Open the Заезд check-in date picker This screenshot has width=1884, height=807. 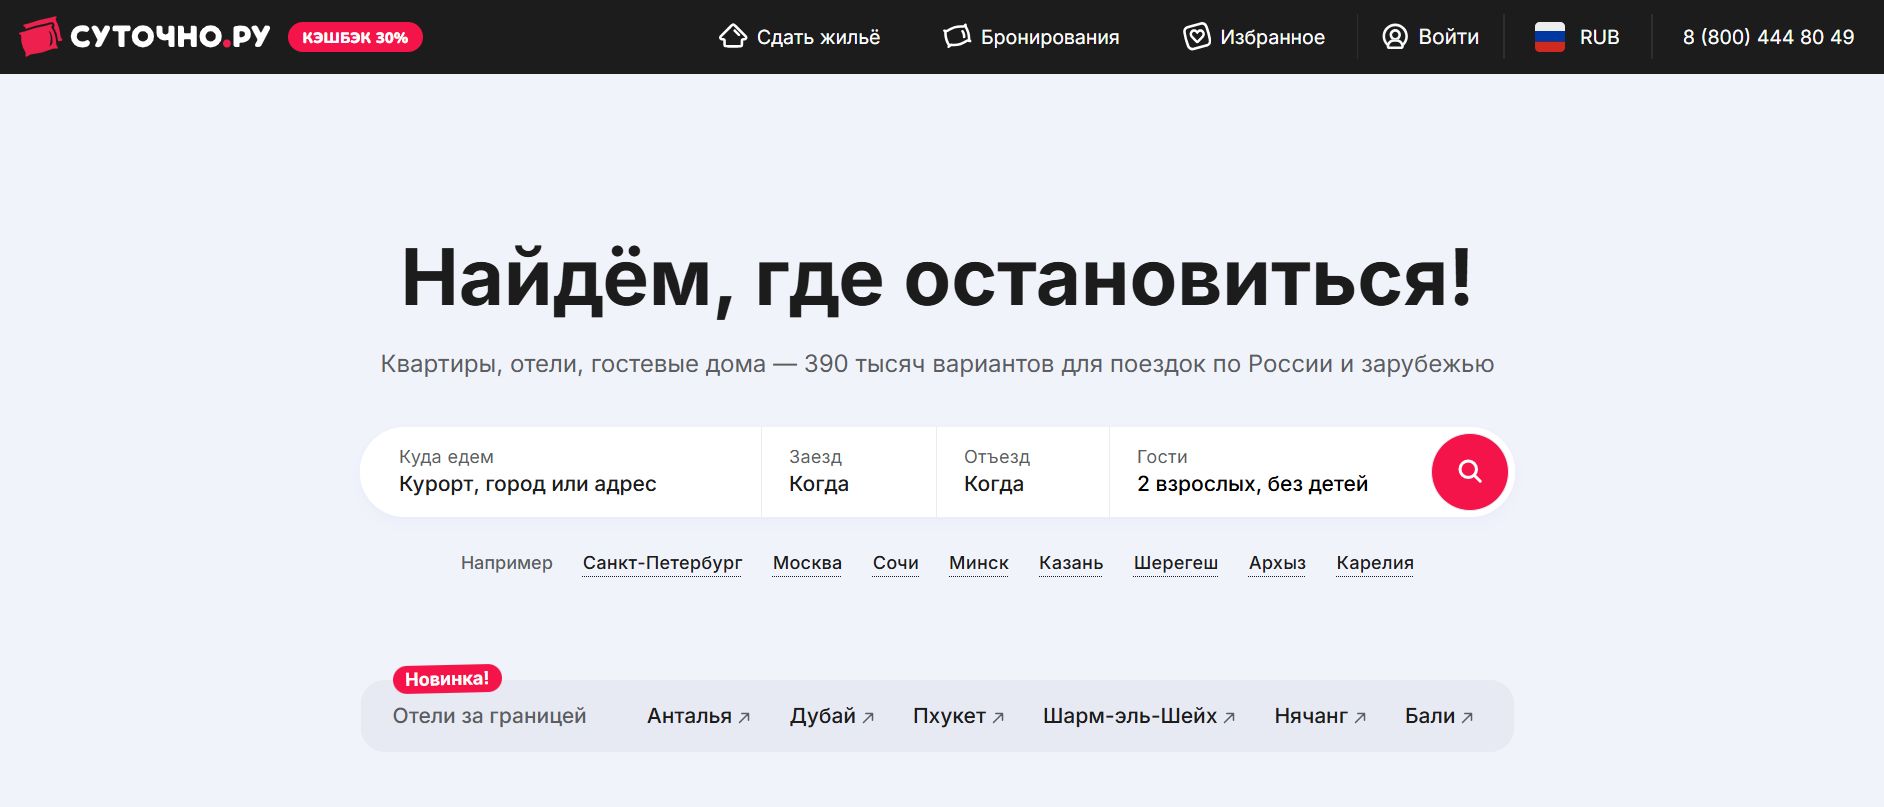click(x=848, y=472)
